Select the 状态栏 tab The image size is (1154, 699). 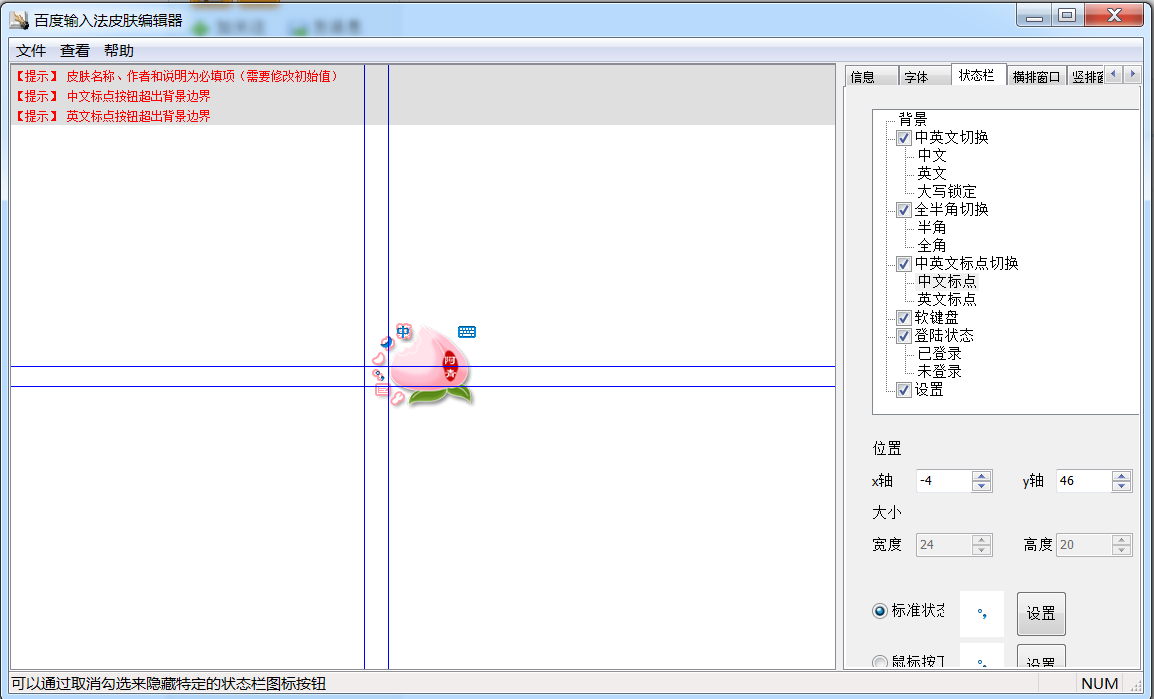978,75
